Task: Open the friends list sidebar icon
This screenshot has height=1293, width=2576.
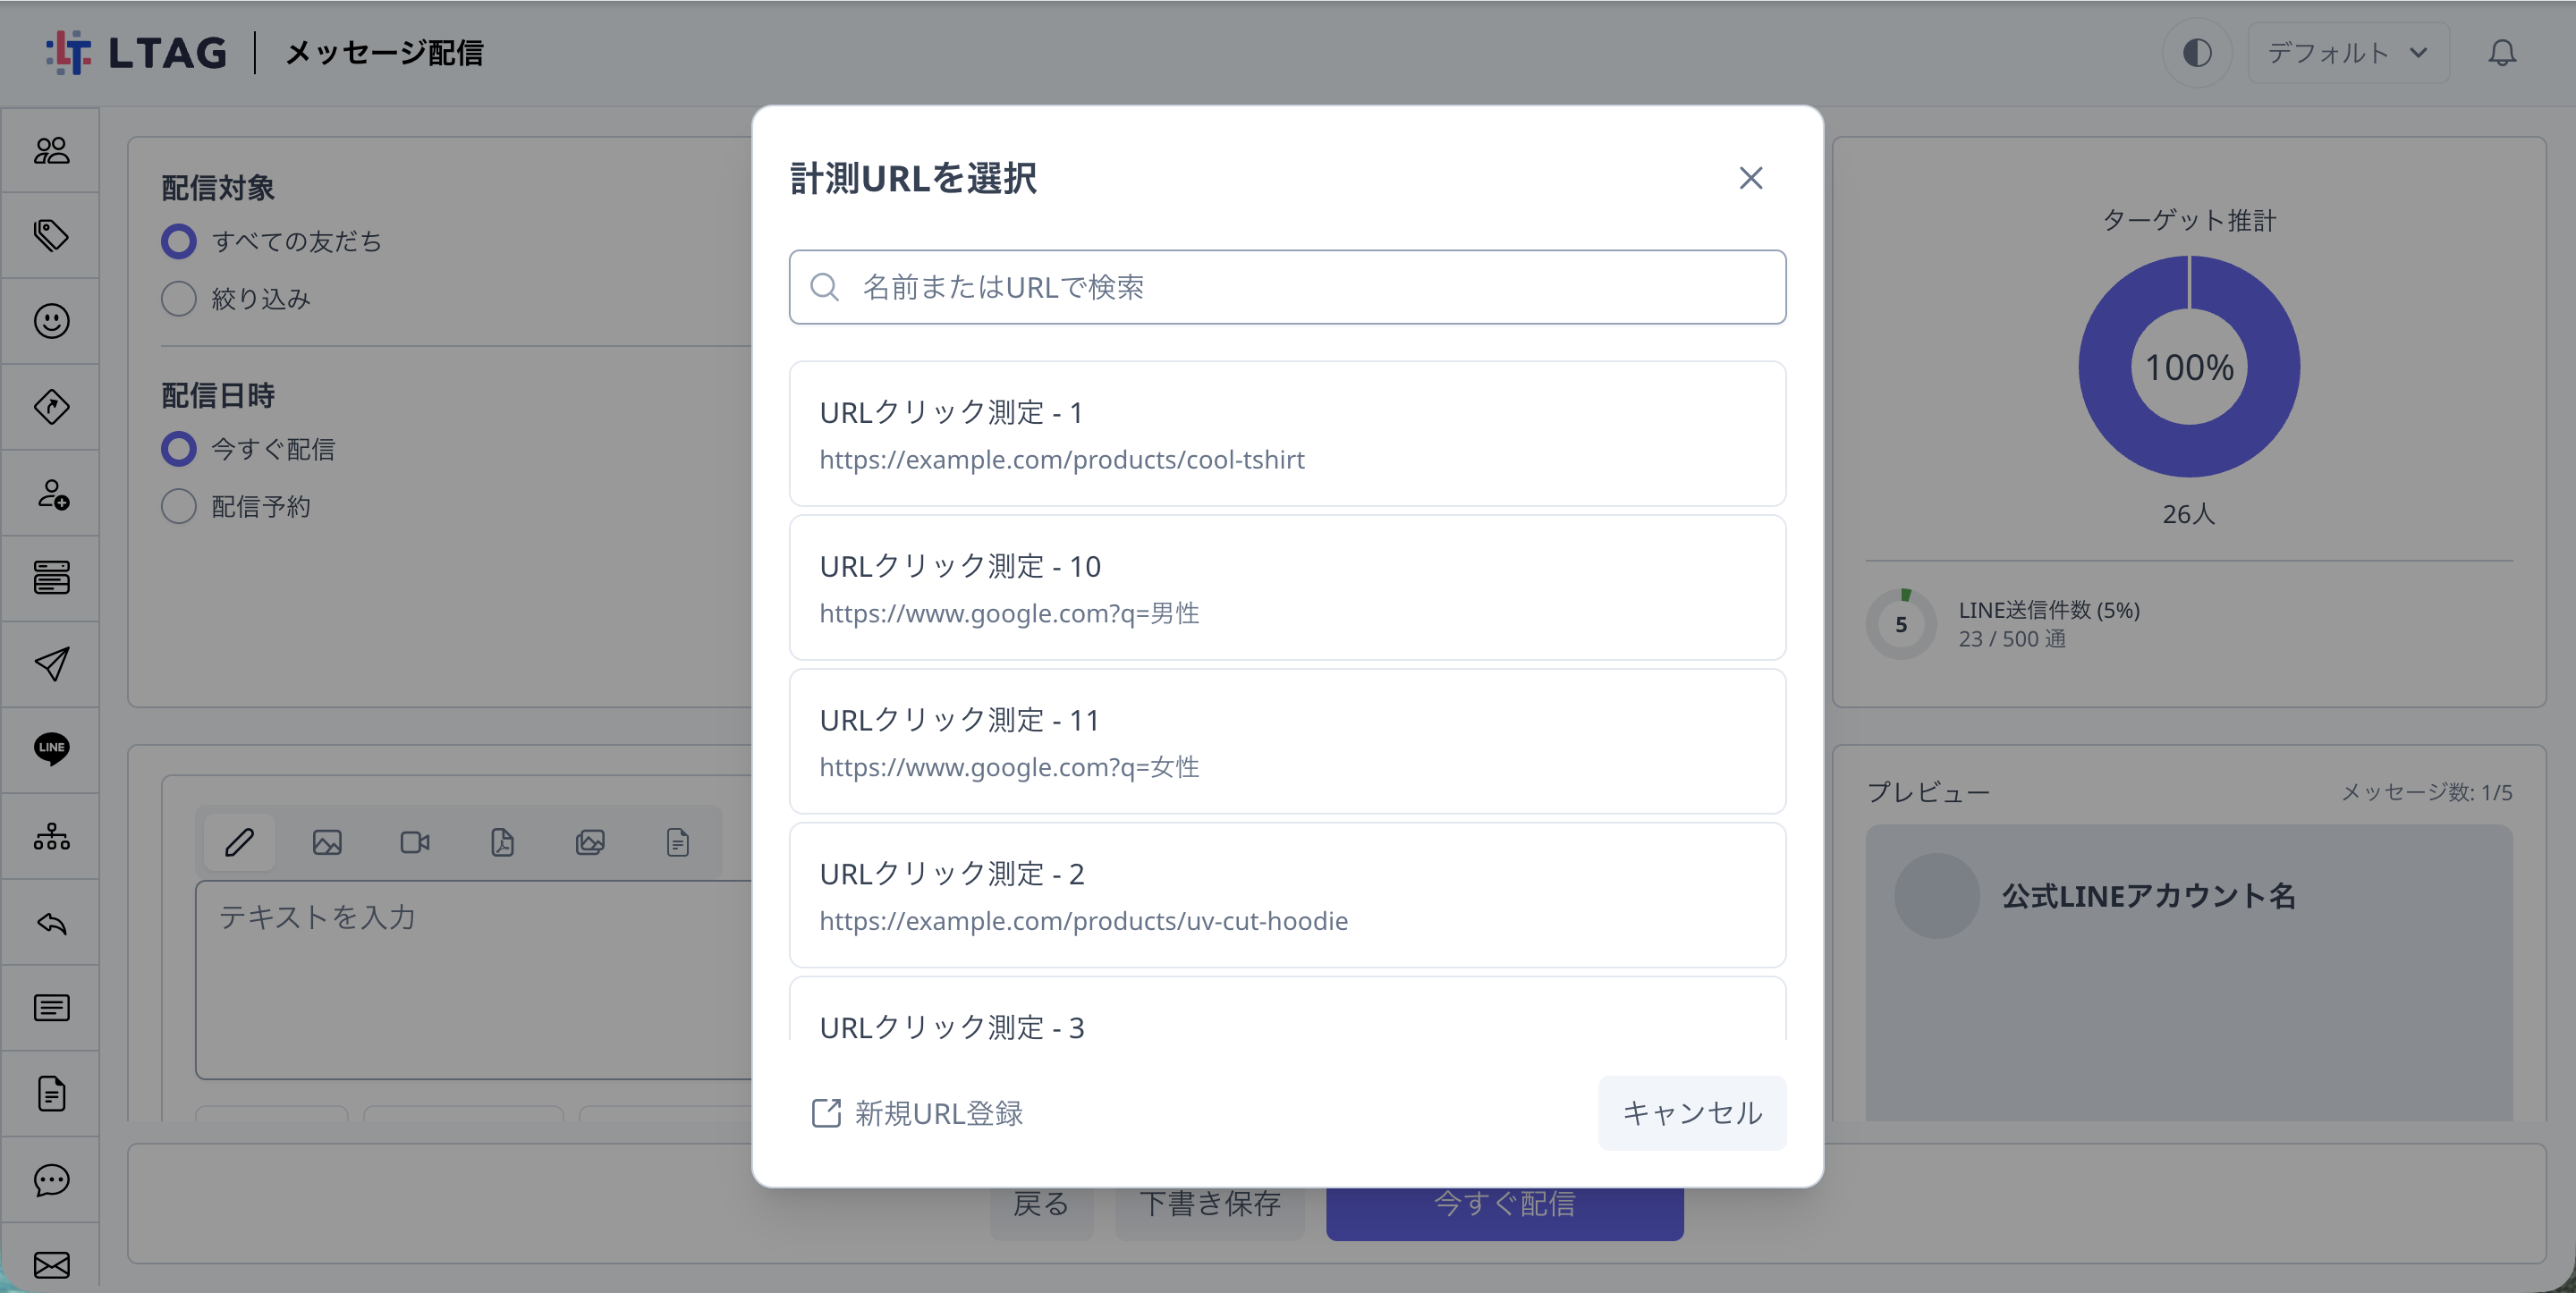Action: coord(51,150)
